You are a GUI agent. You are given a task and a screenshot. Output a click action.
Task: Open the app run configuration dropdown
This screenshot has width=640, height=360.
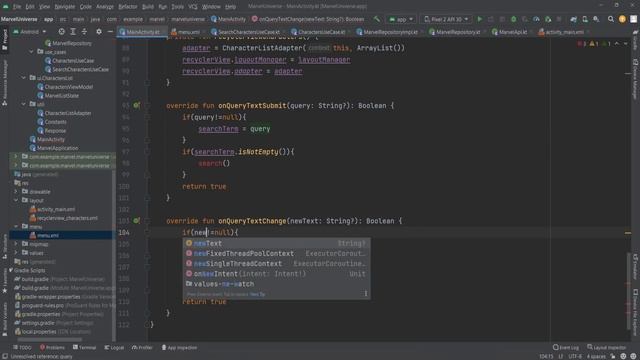401,19
